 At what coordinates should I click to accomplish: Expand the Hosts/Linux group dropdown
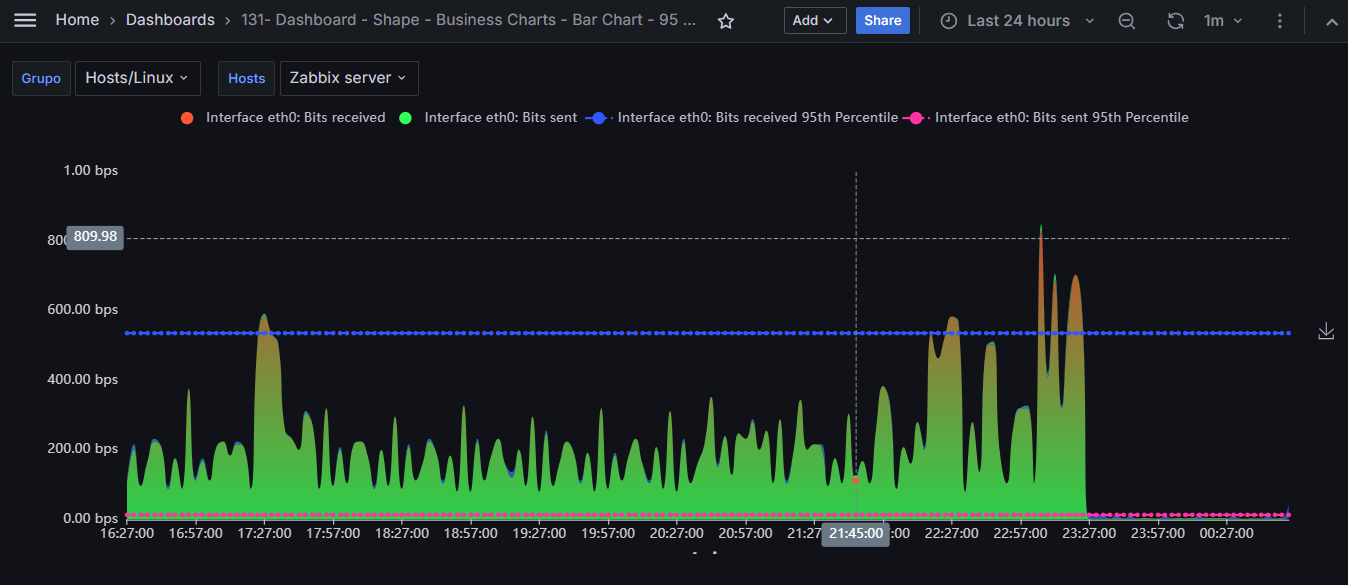(x=138, y=78)
